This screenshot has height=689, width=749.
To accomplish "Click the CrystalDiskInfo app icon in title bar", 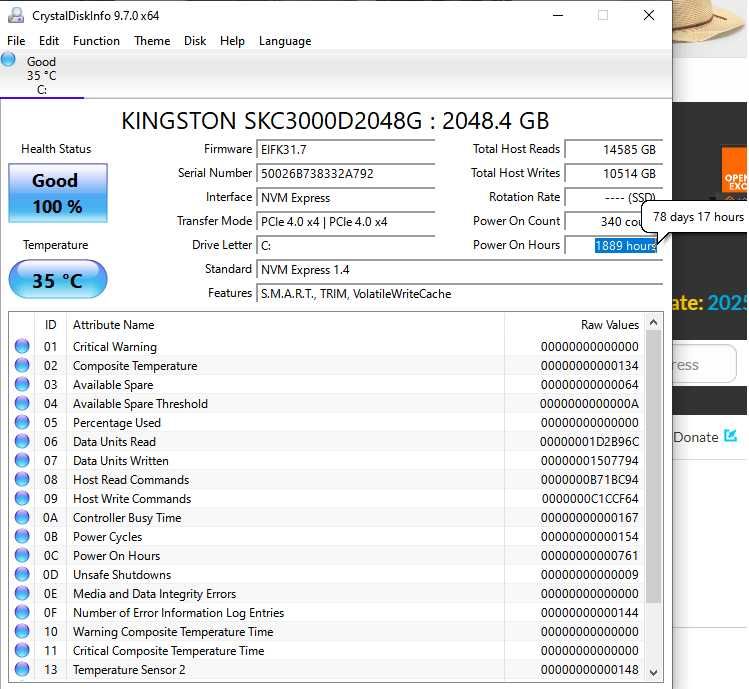I will (x=16, y=15).
